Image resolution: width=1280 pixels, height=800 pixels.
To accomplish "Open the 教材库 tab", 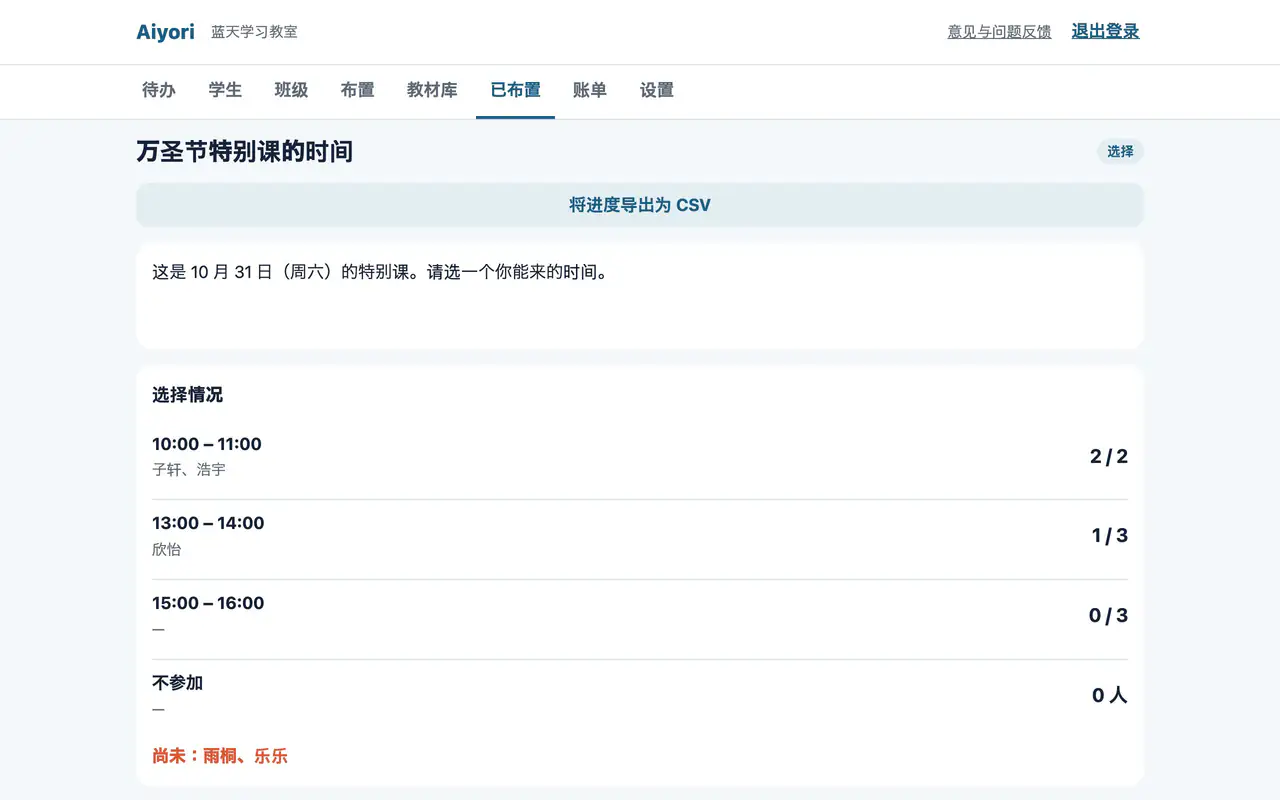I will click(x=432, y=90).
